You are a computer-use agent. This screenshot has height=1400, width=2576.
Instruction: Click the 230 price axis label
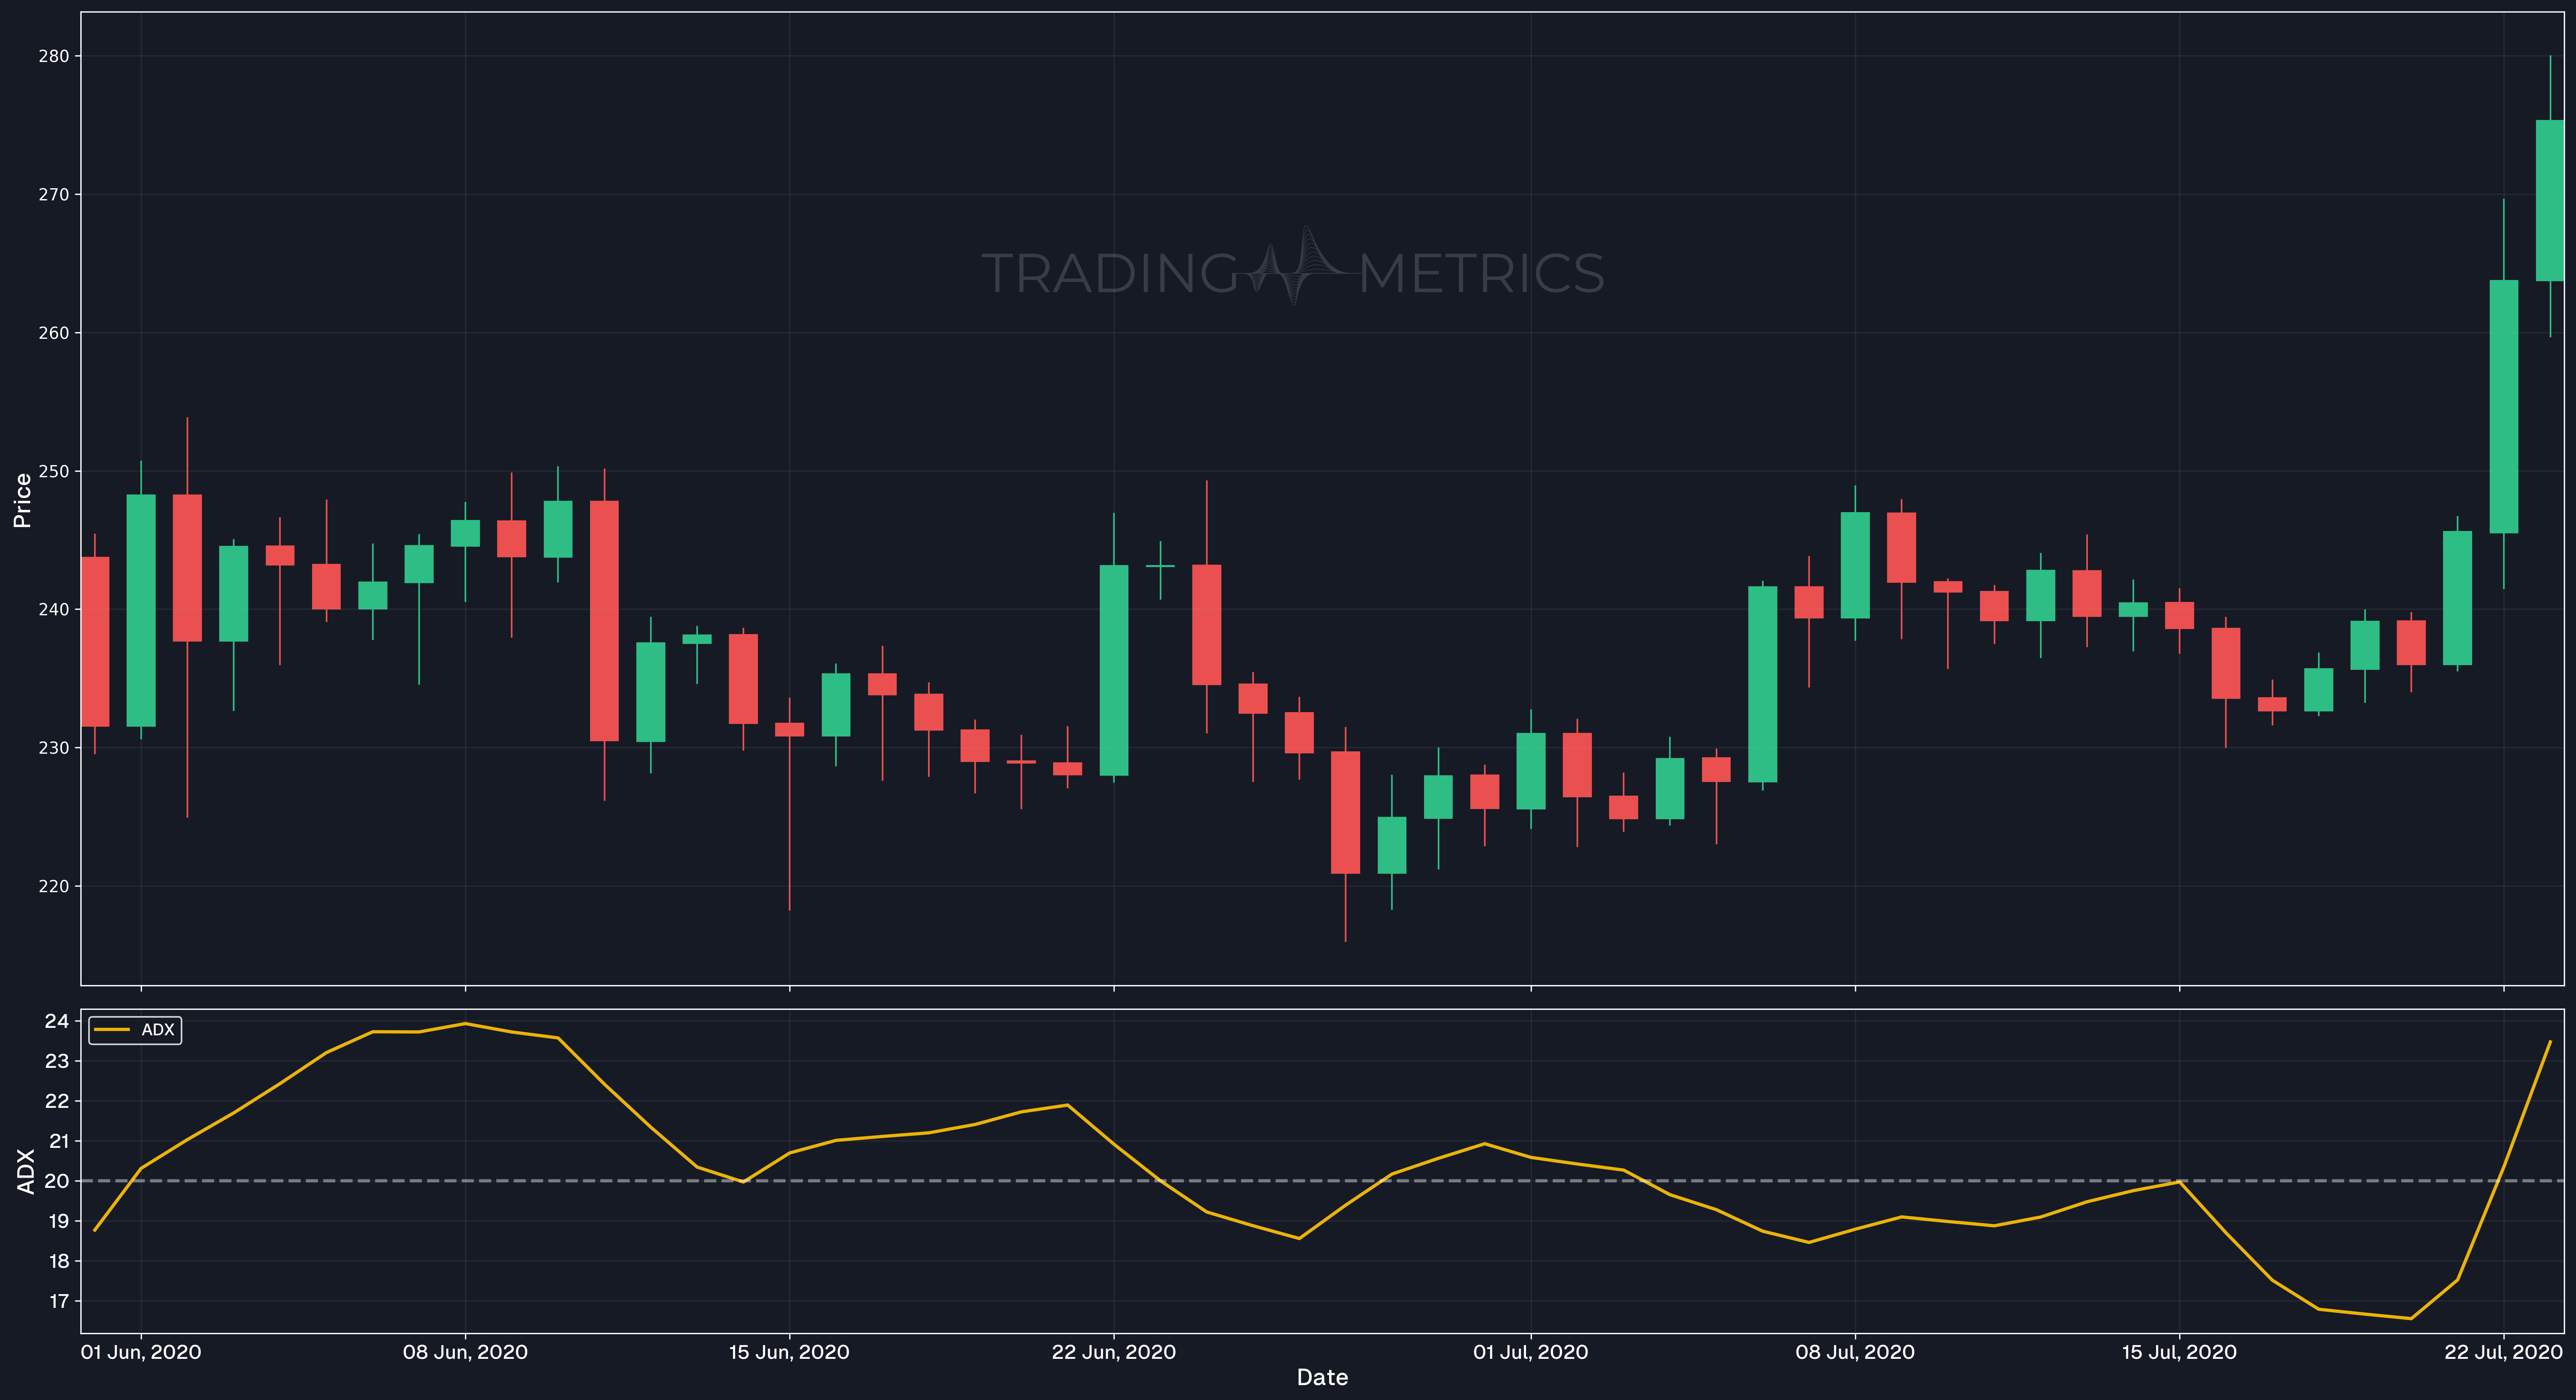54,748
